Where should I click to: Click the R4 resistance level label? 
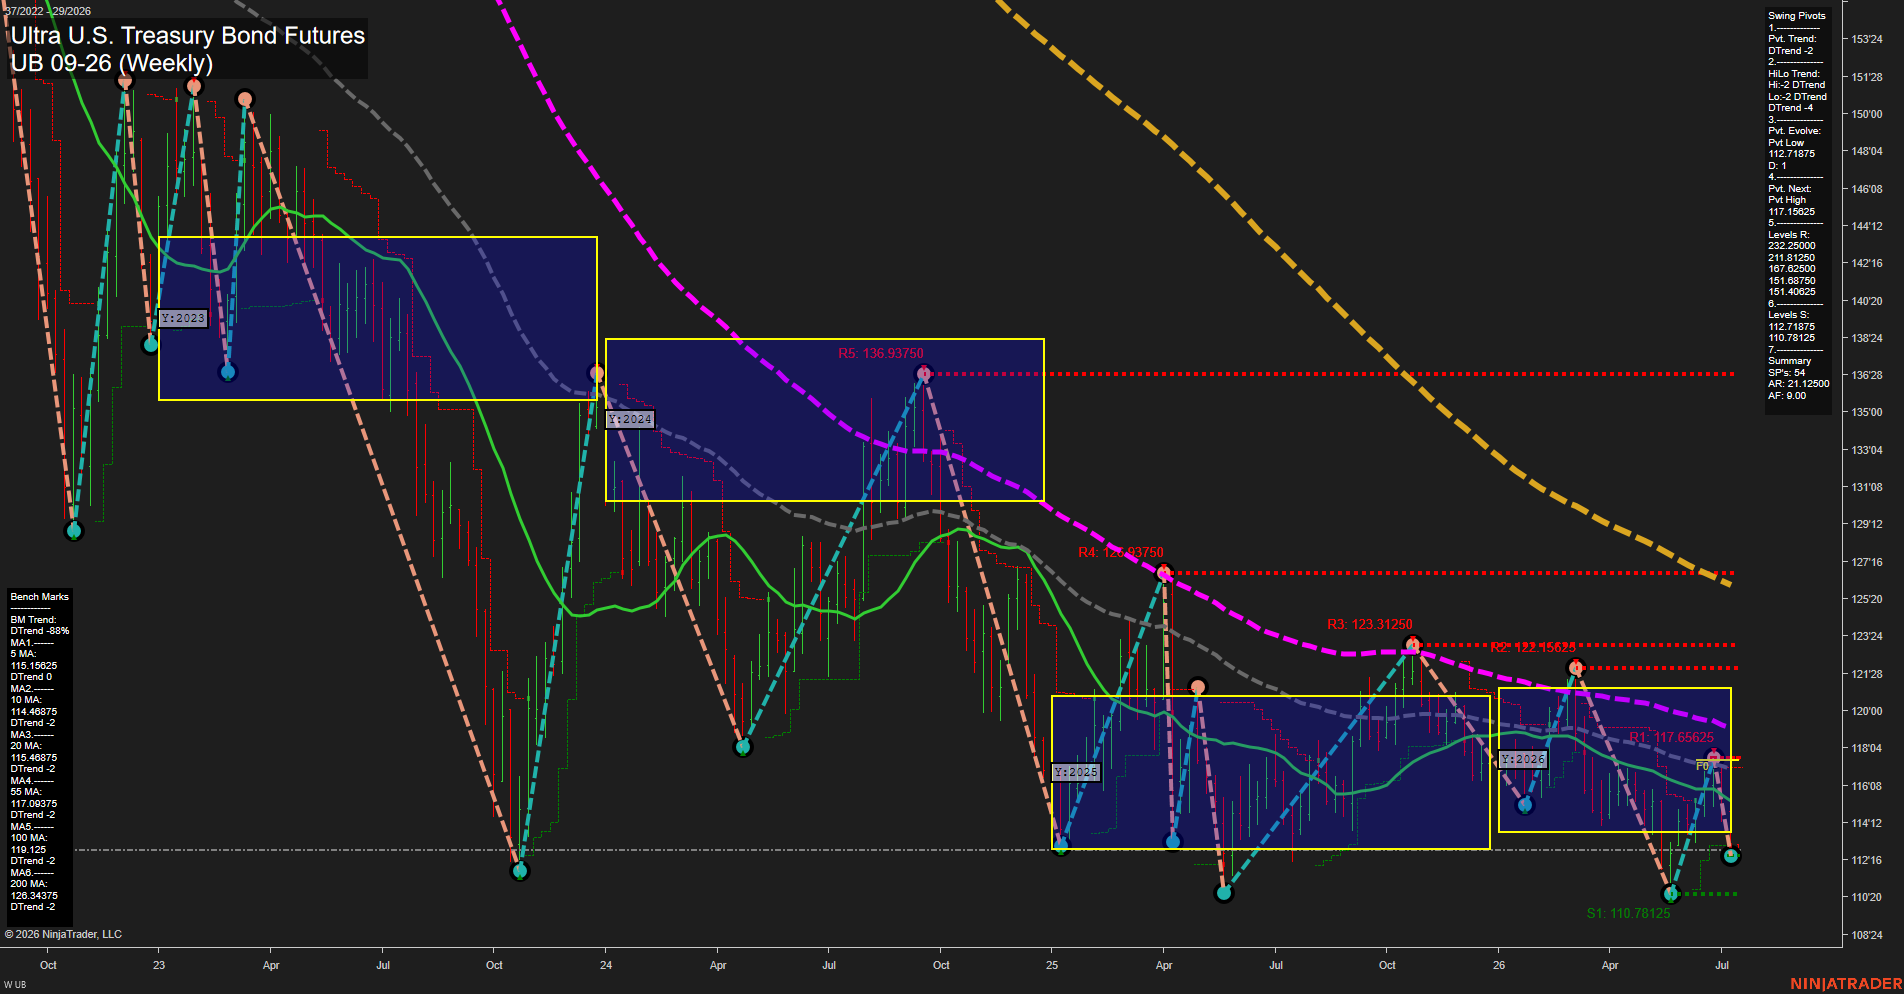click(x=1121, y=552)
